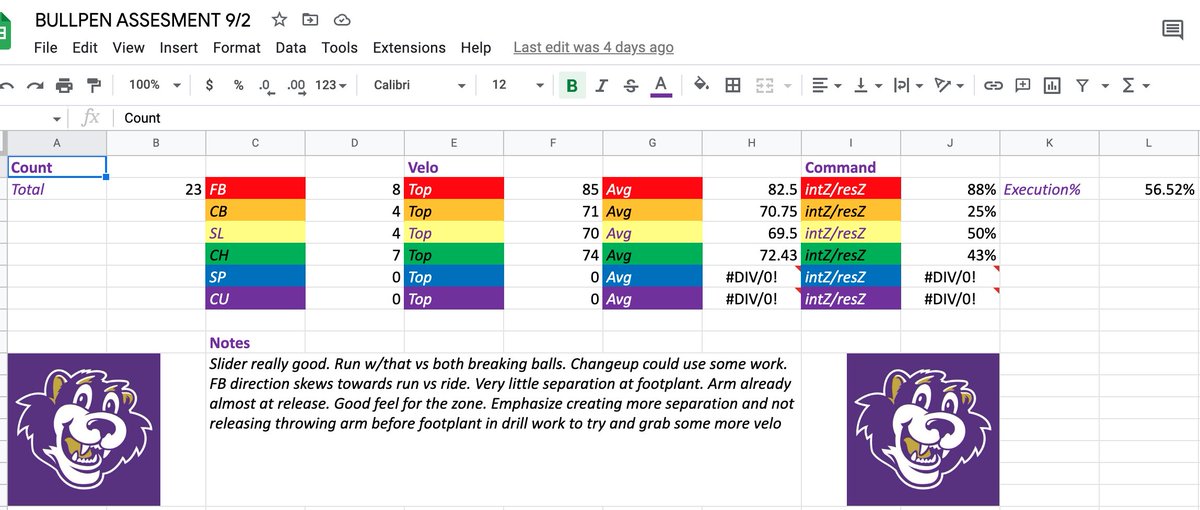Image resolution: width=1200 pixels, height=510 pixels.
Task: Select the 56.52% execution cell
Action: pyautogui.click(x=1149, y=189)
